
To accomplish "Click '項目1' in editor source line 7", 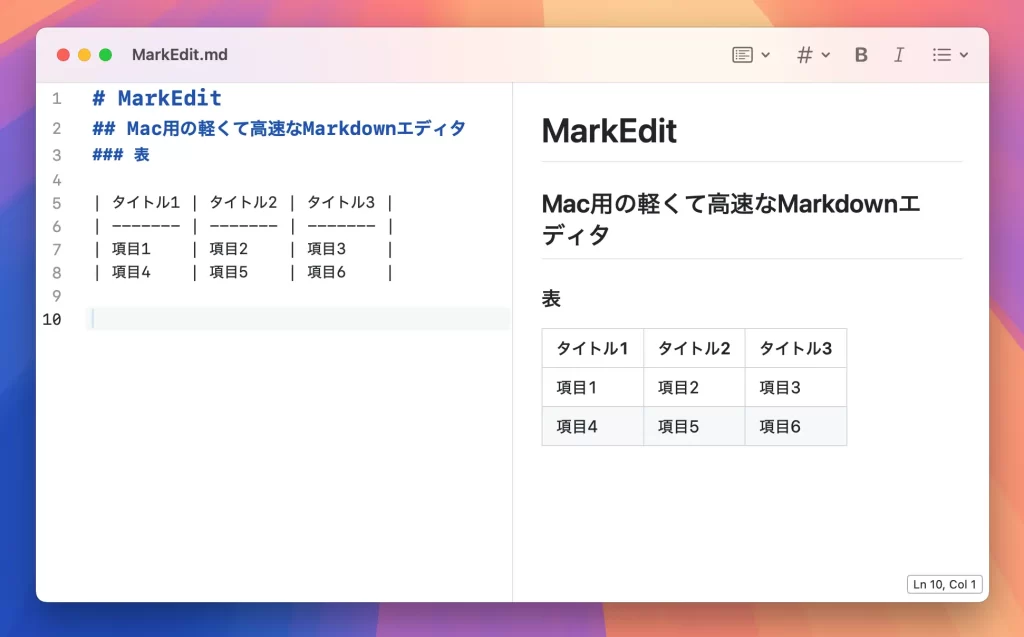I will (131, 249).
